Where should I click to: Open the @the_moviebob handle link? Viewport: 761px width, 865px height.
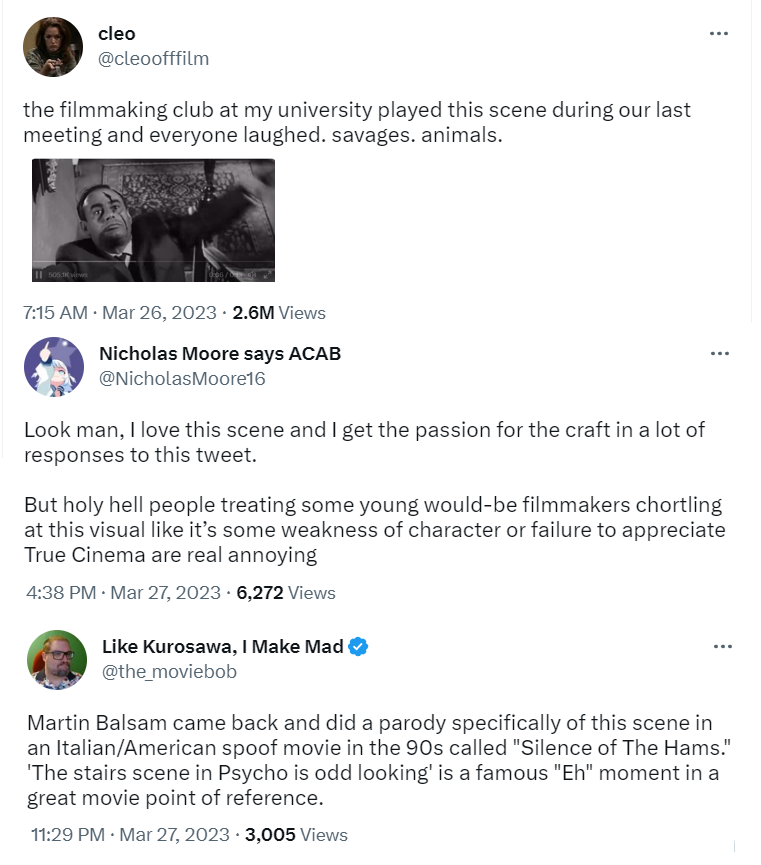point(170,672)
